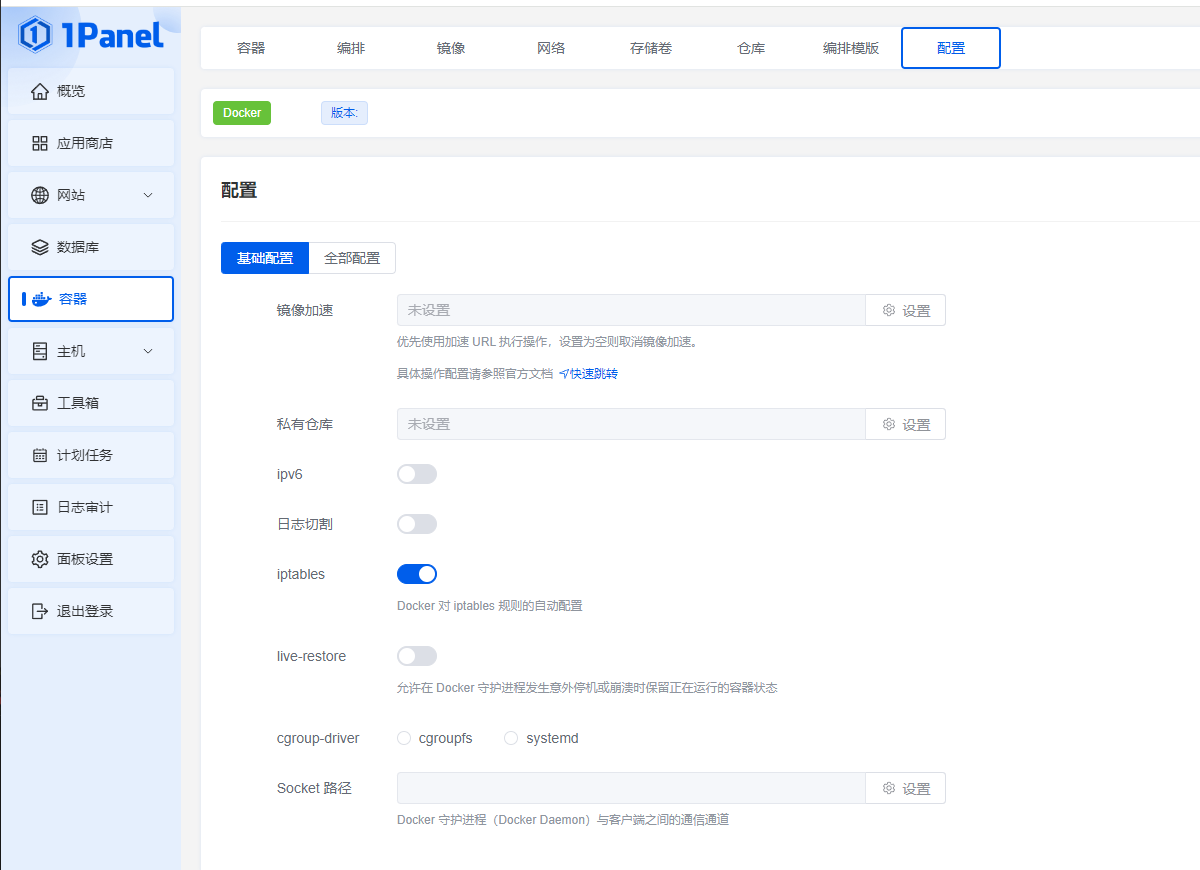
Task: Go to the 存储卷 tab
Action: (x=651, y=48)
